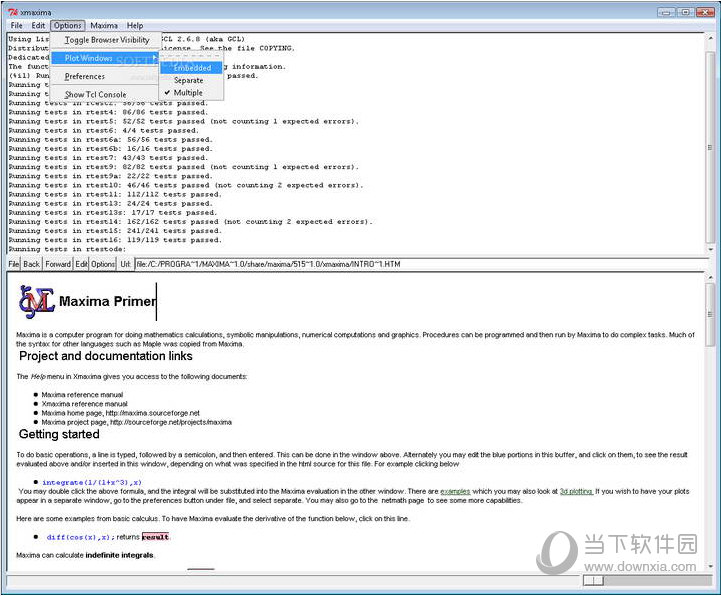Viewport: 721px width, 596px height.
Task: Click the browser File button
Action: click(x=13, y=264)
